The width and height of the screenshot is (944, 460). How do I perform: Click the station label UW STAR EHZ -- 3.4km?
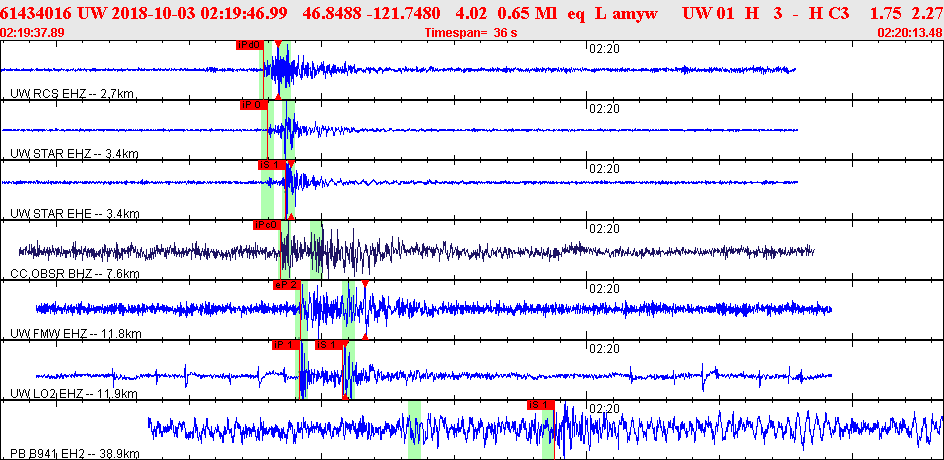[74, 154]
